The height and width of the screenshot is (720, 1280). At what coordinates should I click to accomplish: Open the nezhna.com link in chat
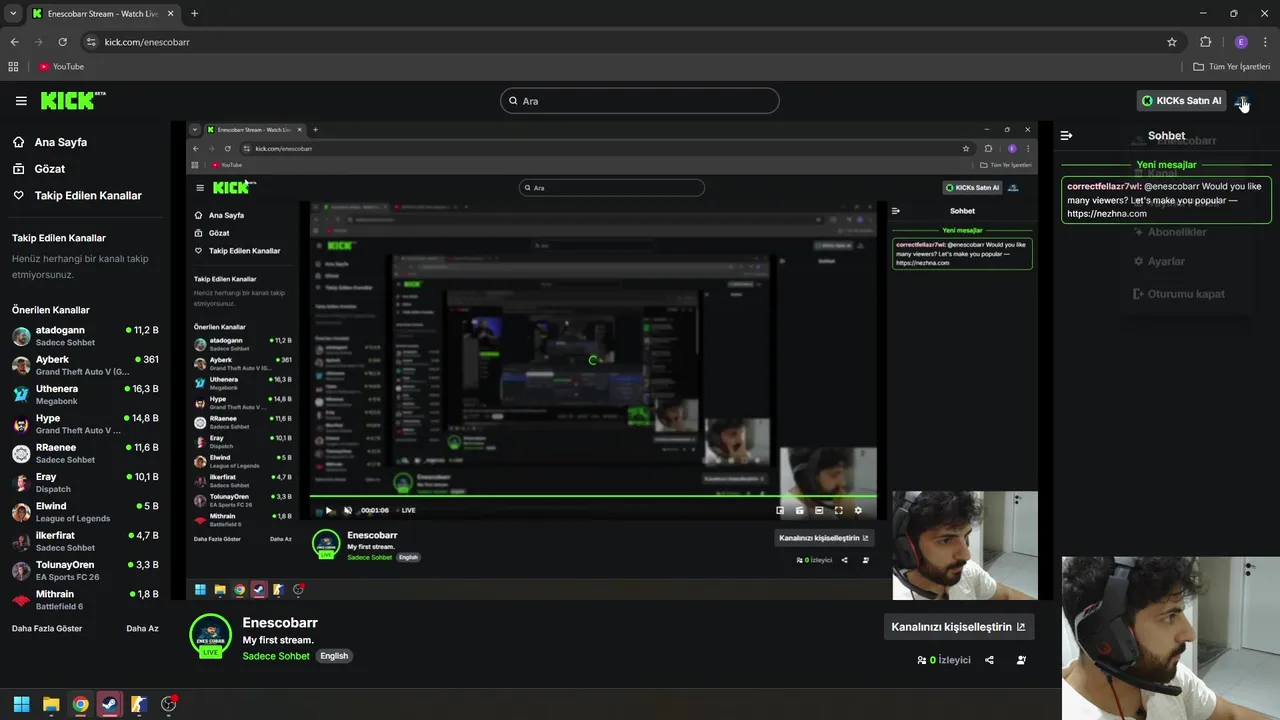pos(1107,214)
